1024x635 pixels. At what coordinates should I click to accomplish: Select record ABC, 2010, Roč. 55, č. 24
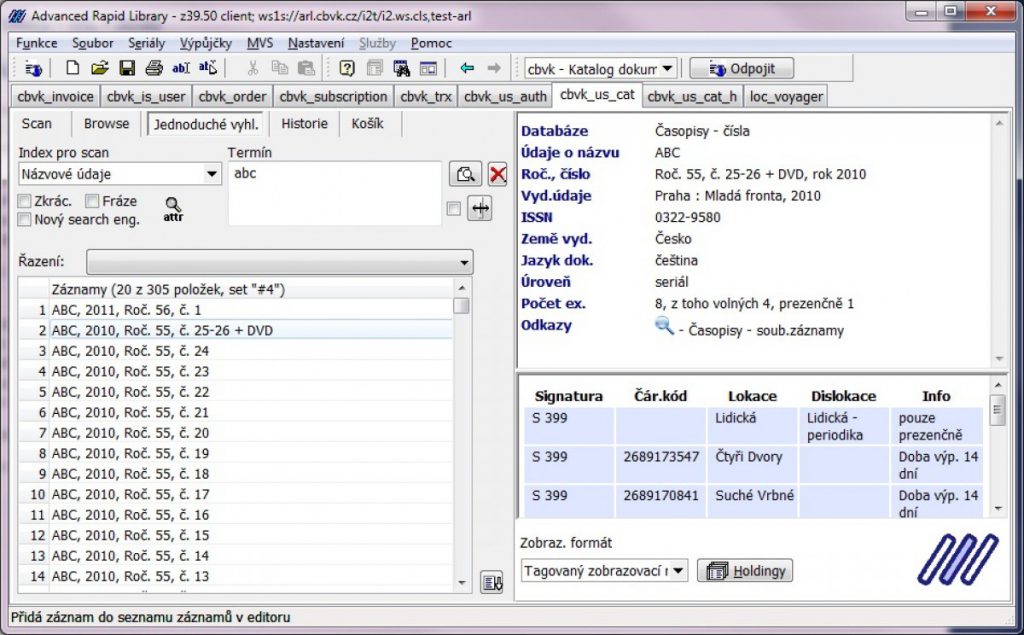pyautogui.click(x=130, y=351)
